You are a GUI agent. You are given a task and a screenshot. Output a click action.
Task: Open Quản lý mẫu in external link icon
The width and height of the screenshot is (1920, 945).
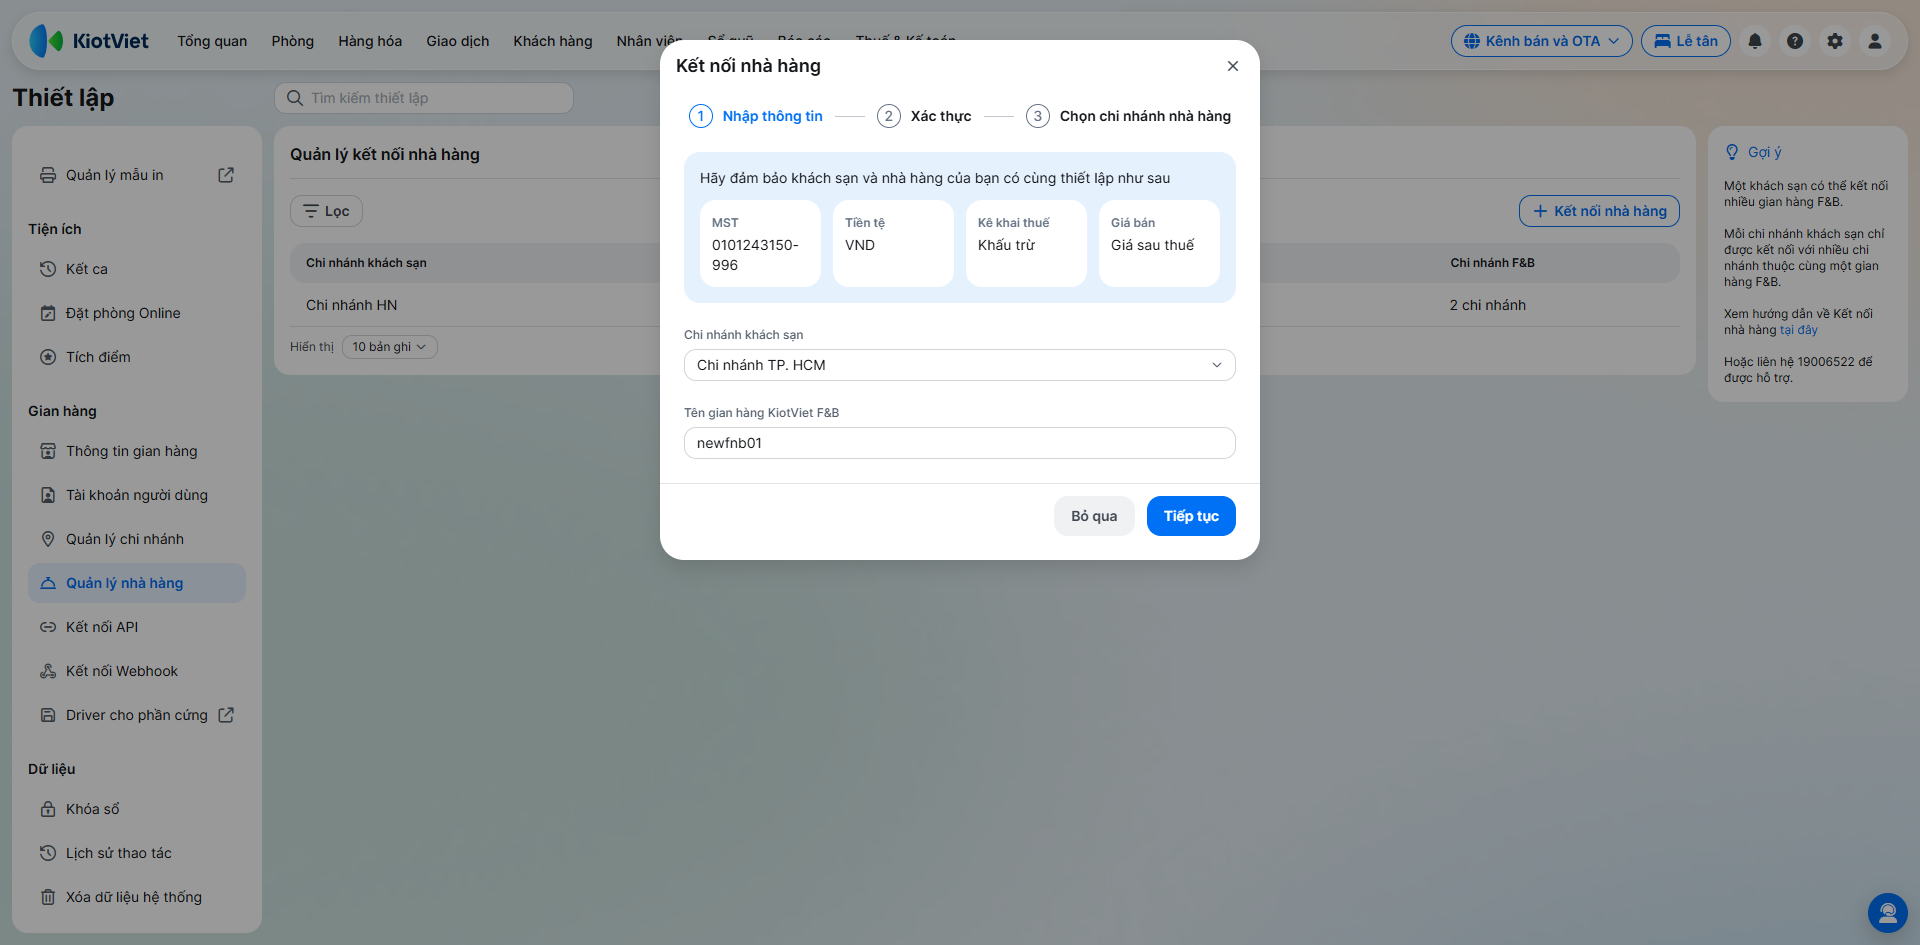pos(226,175)
